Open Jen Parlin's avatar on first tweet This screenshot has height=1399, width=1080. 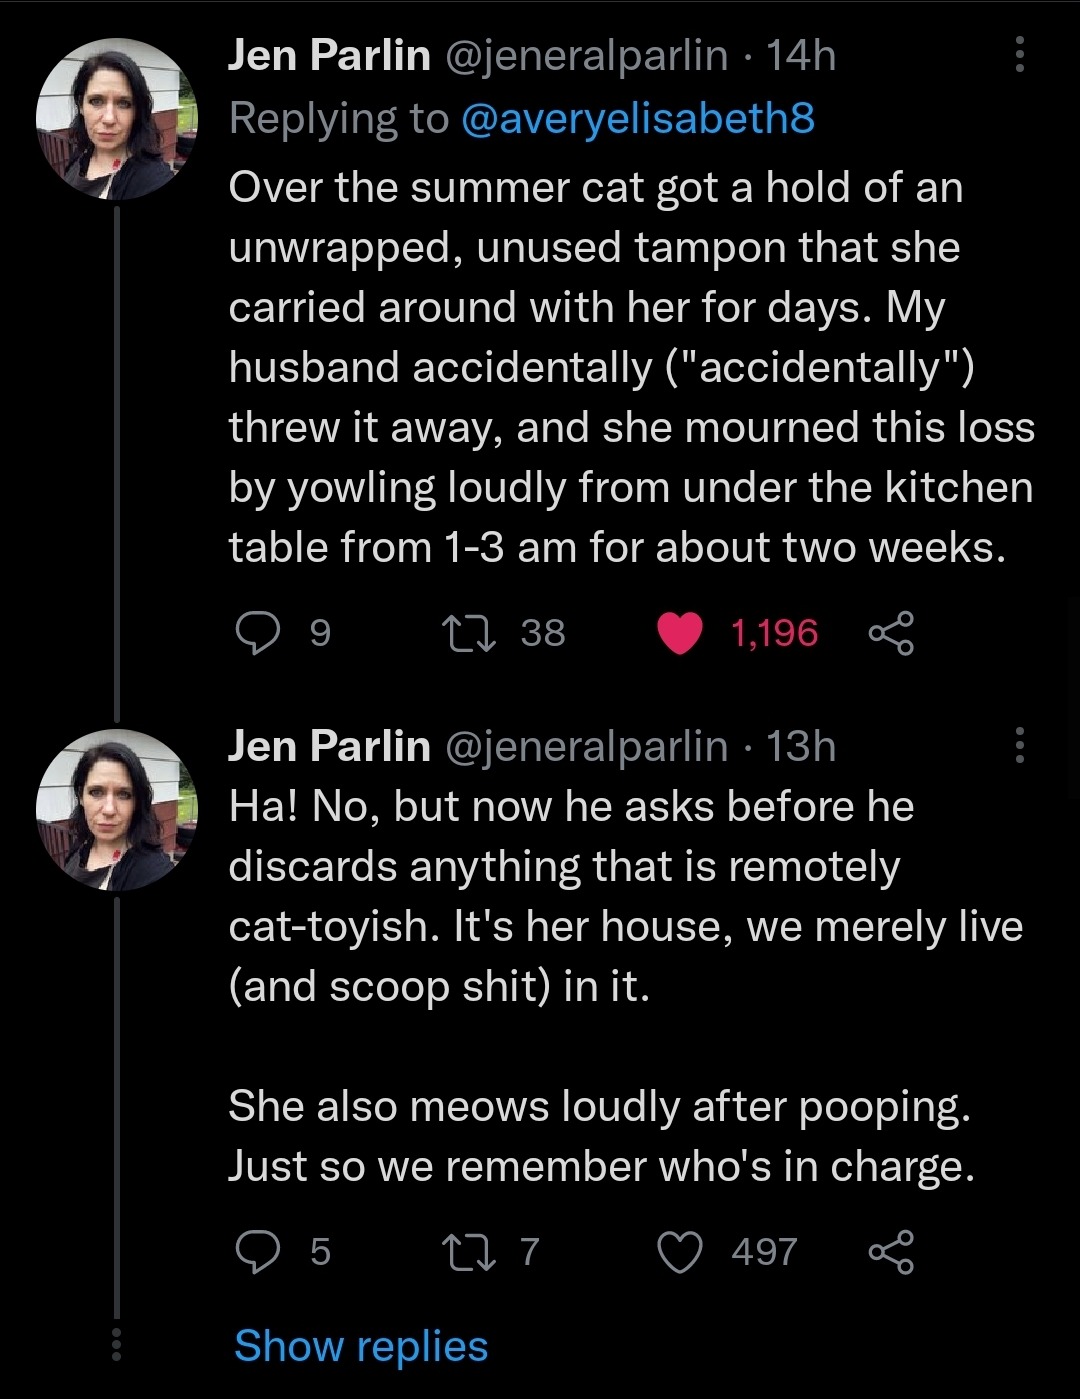click(116, 119)
